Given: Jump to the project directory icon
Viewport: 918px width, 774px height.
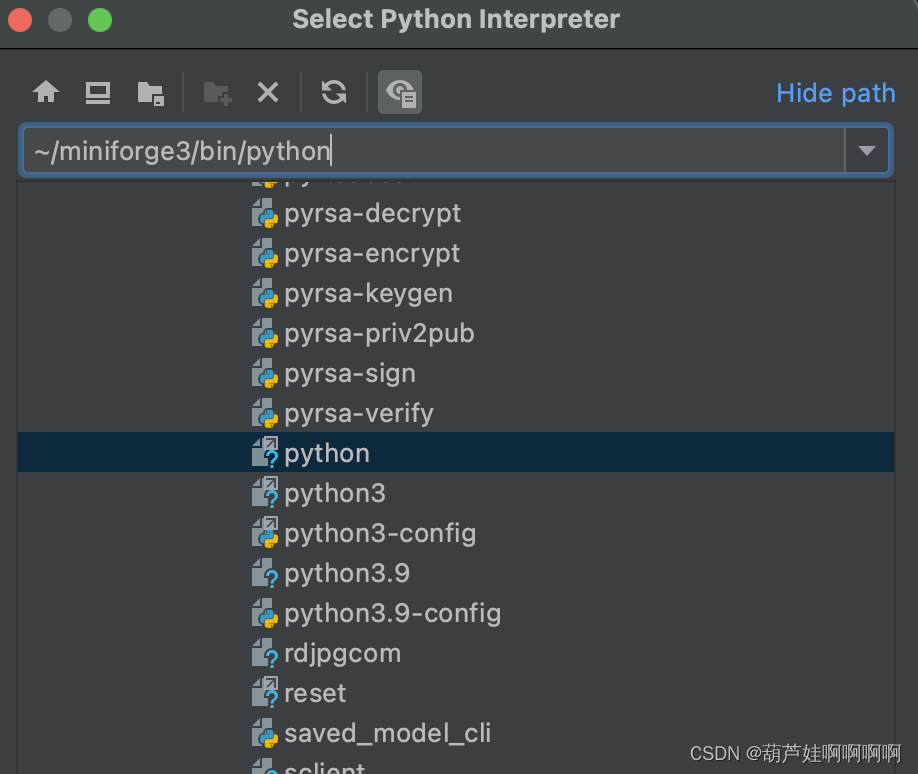Looking at the screenshot, I should tap(150, 93).
